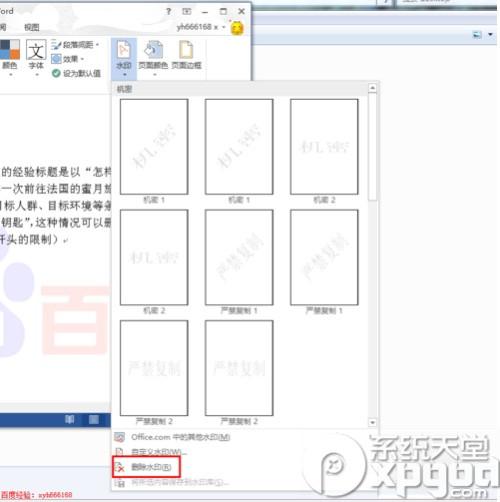Click the Word Help question mark icon

pyautogui.click(x=169, y=12)
